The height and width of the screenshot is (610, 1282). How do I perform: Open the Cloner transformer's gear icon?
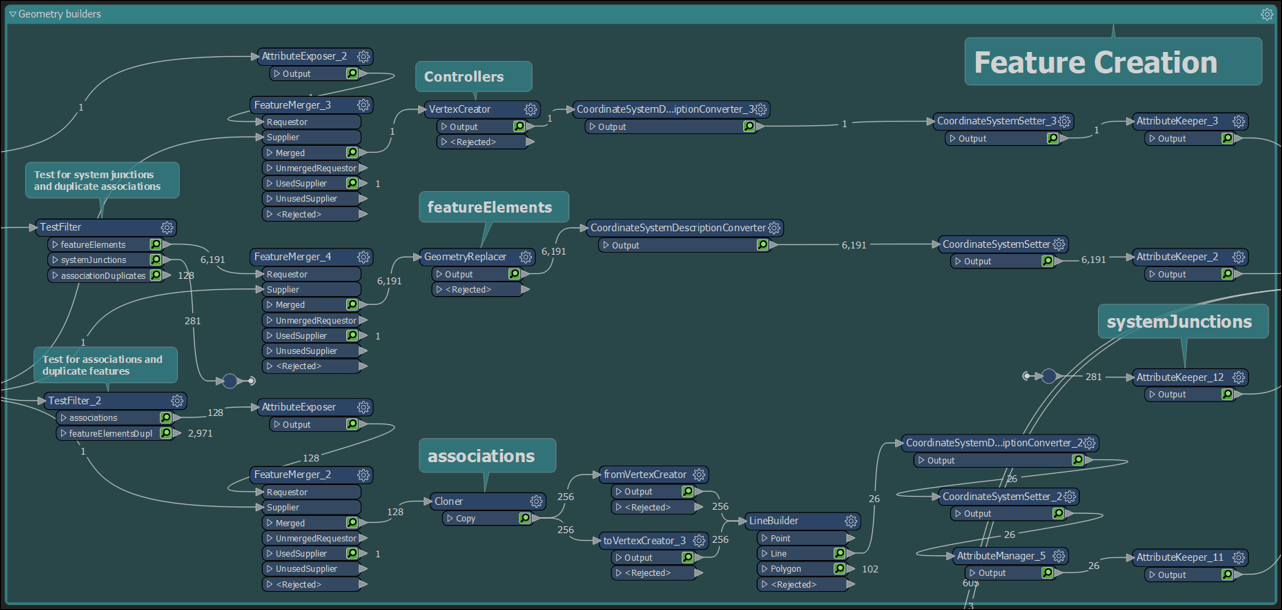(536, 501)
